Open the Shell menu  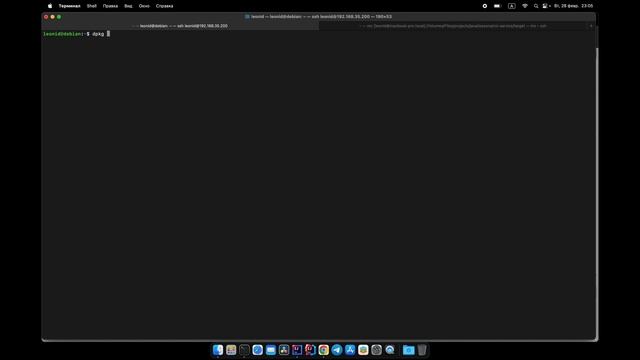coord(91,6)
